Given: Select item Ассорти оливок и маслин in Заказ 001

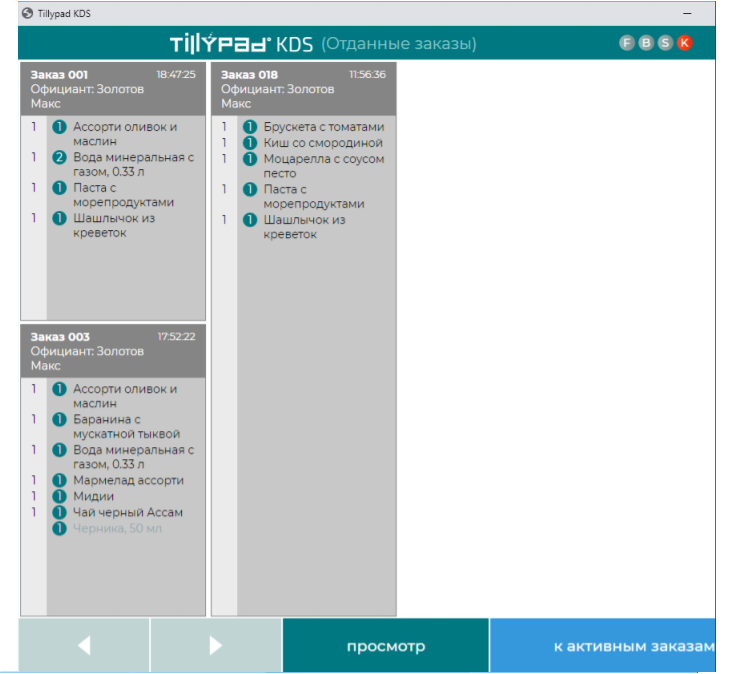Looking at the screenshot, I should (125, 134).
